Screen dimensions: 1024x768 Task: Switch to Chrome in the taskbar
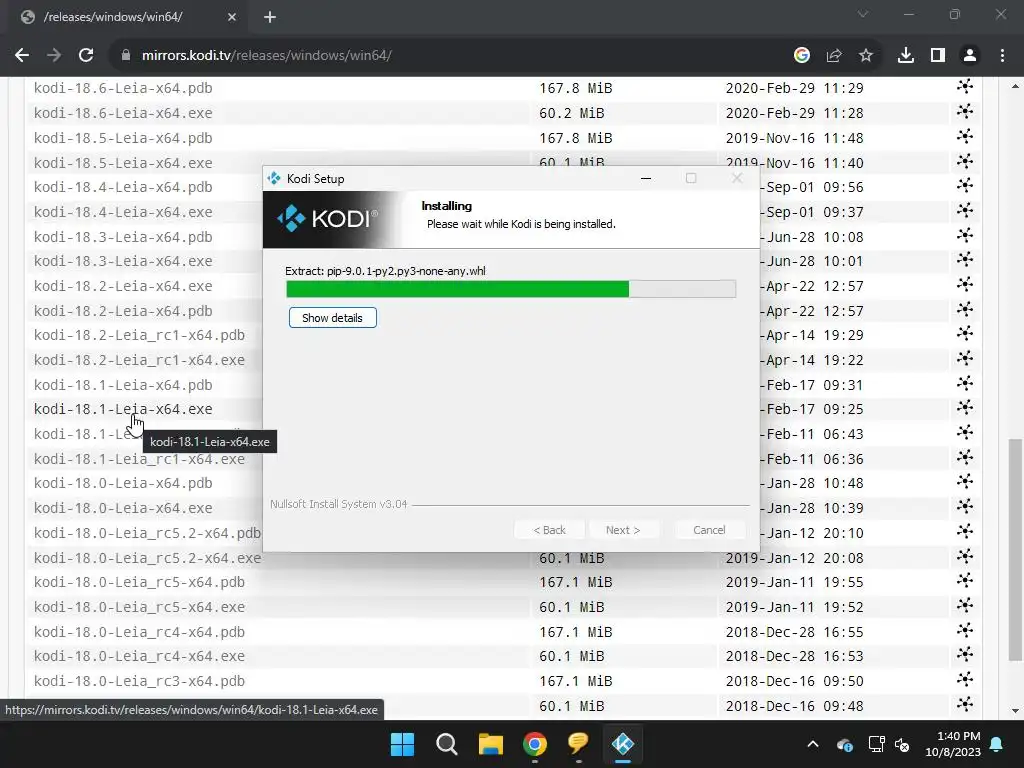(535, 744)
